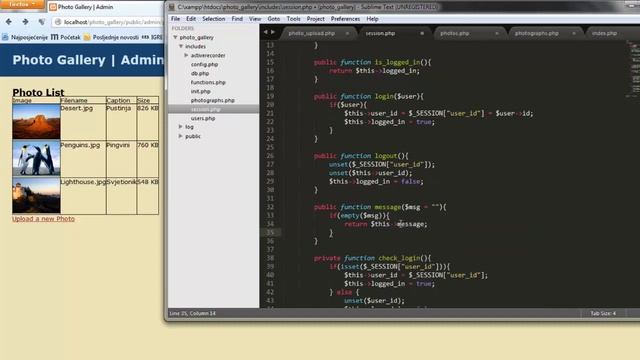
Task: Click the Firefox back arrow button
Action: point(9,22)
